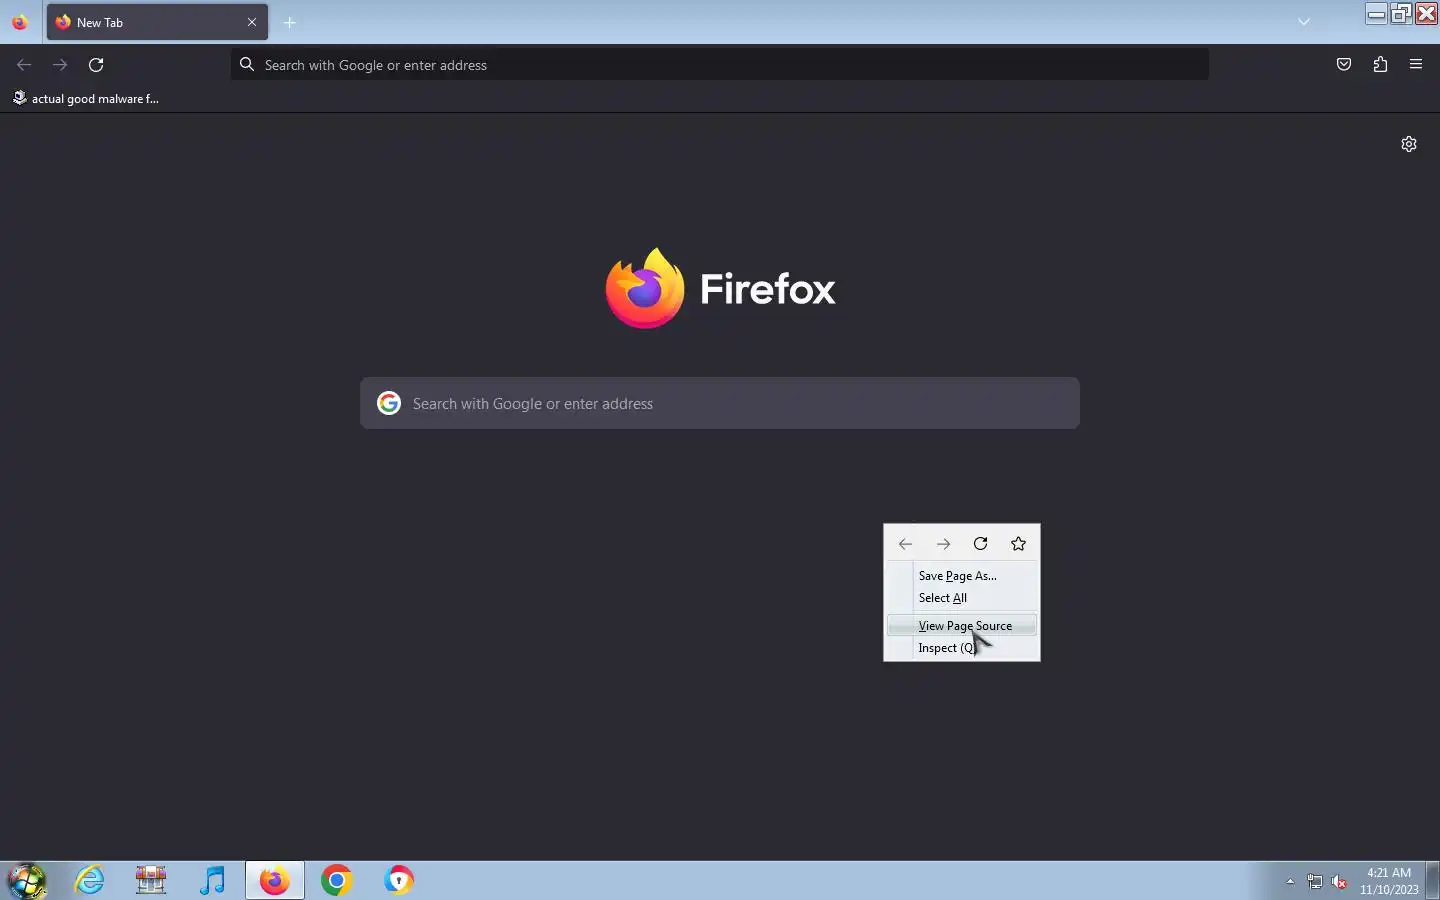
Task: Show hidden tray icons arrow
Action: coord(1290,882)
